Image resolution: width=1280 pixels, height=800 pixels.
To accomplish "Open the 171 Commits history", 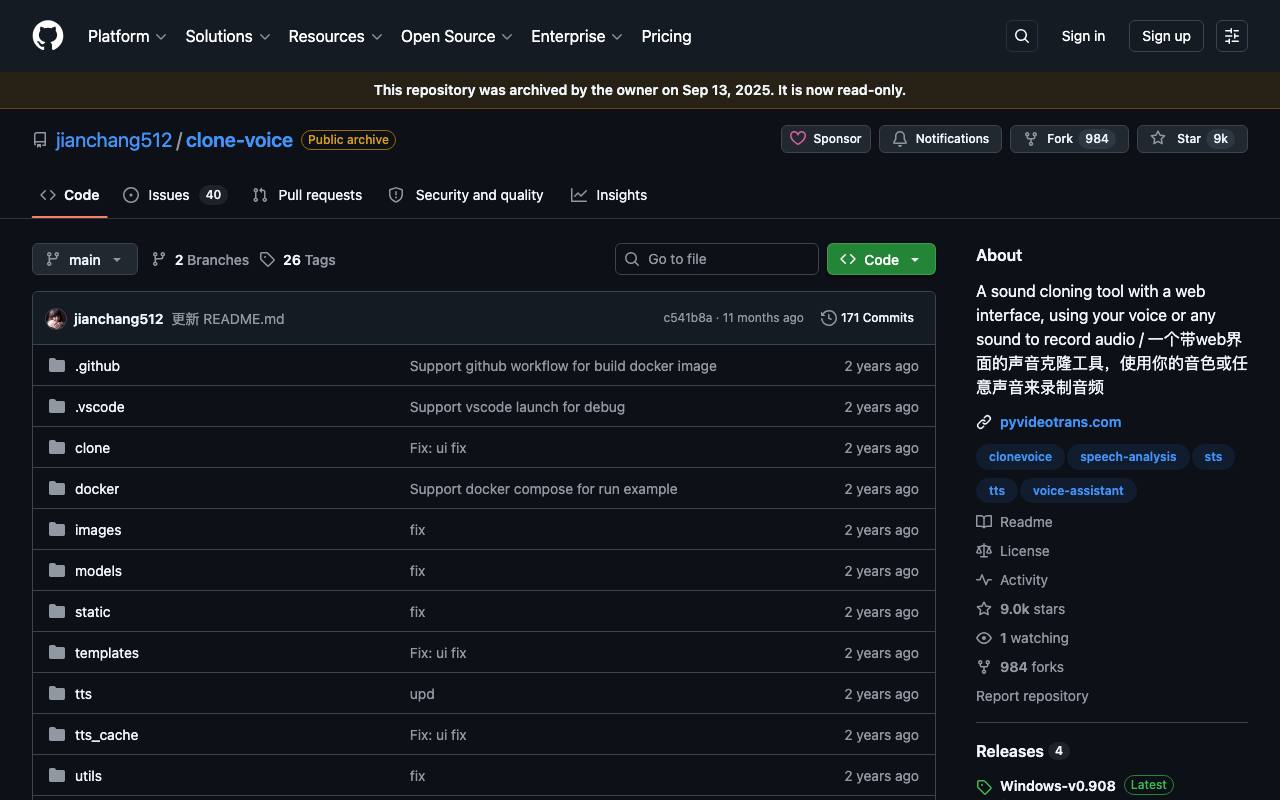I will pyautogui.click(x=867, y=318).
